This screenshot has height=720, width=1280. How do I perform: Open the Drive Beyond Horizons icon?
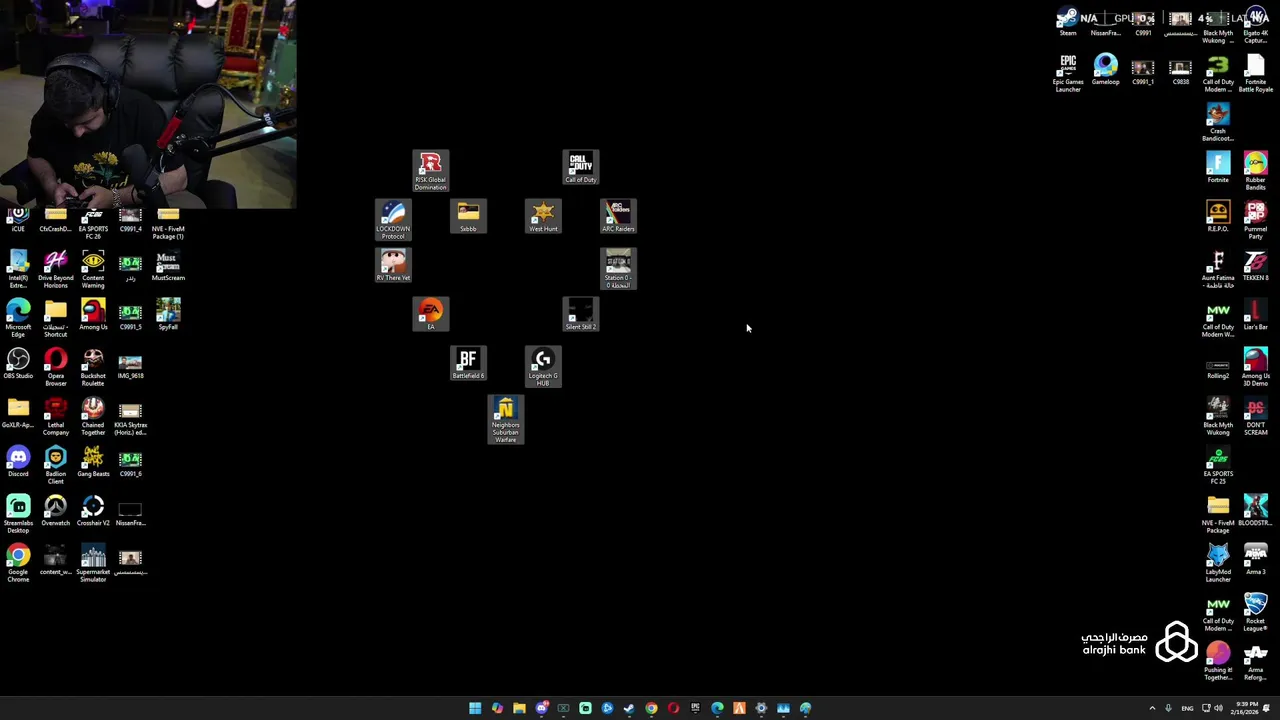[x=56, y=269]
